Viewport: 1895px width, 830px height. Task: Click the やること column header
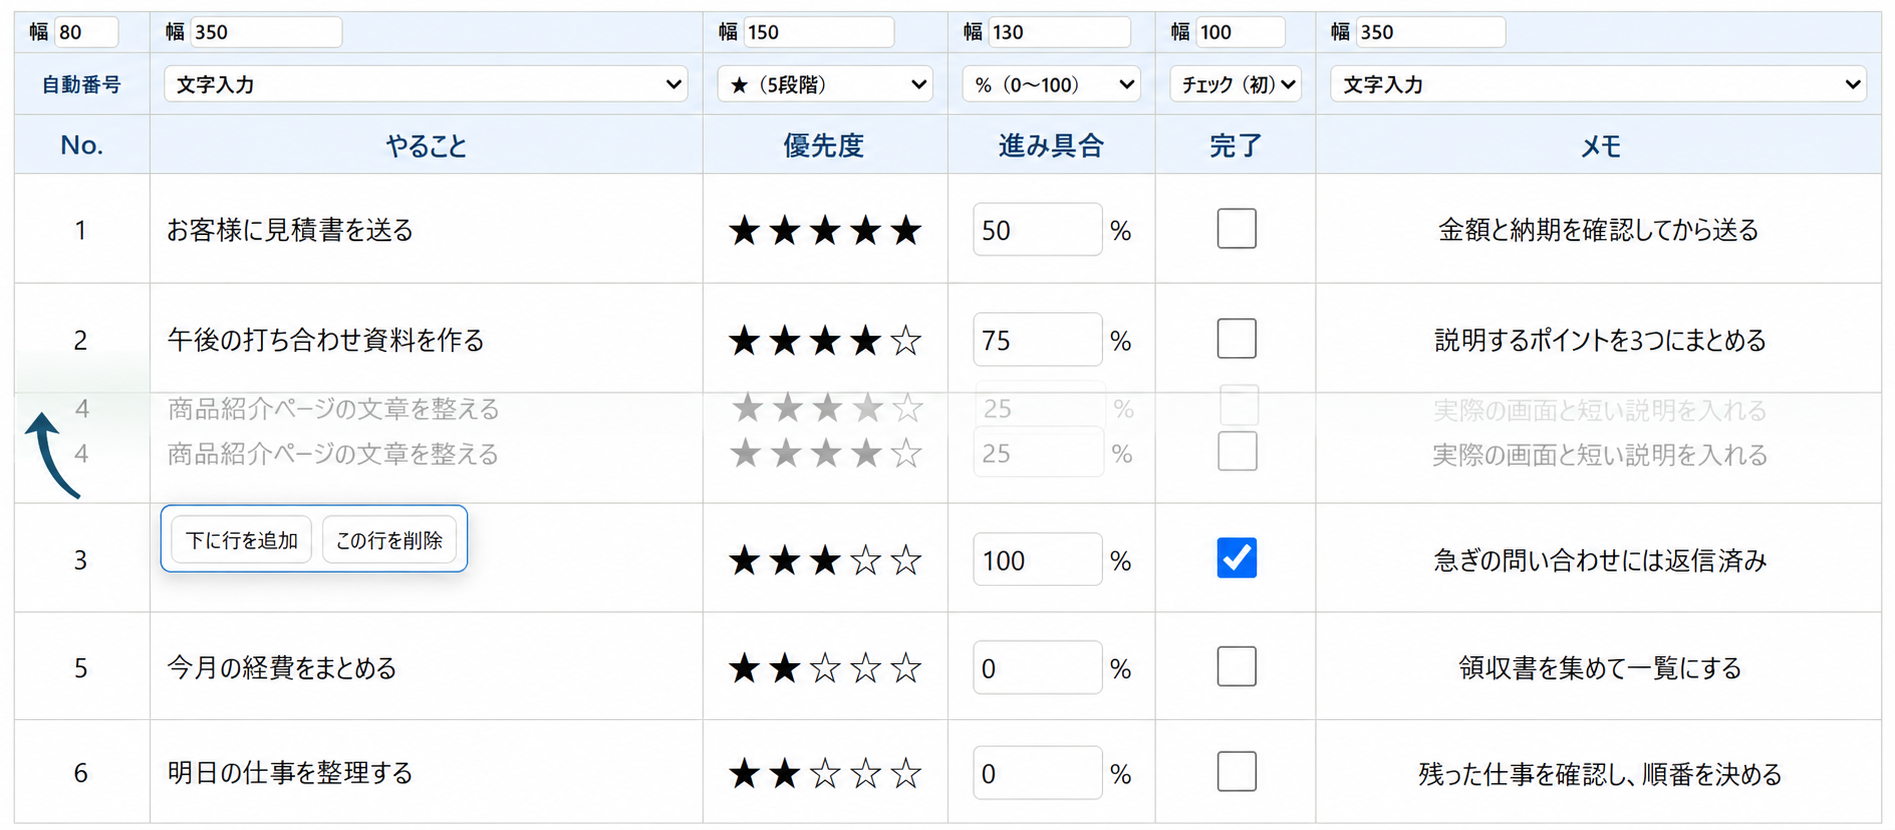(x=426, y=146)
